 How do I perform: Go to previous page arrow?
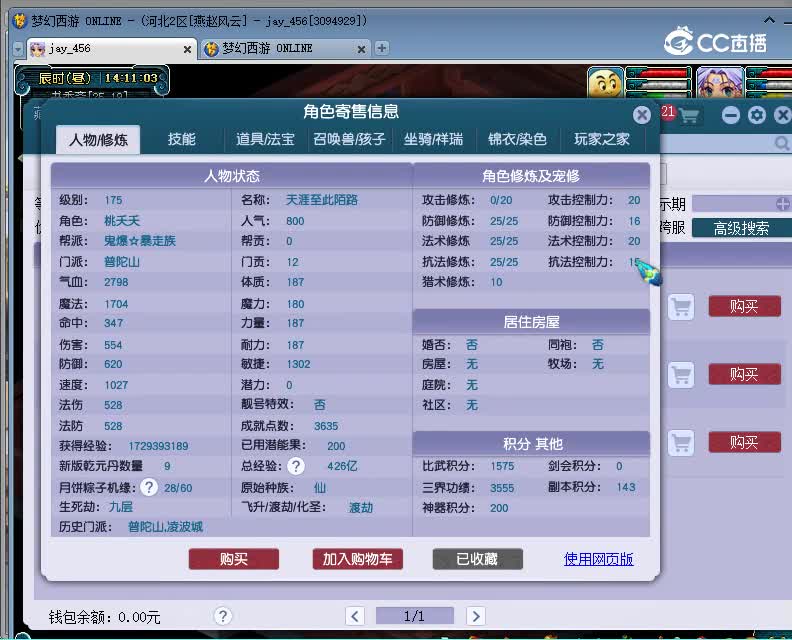(x=355, y=616)
